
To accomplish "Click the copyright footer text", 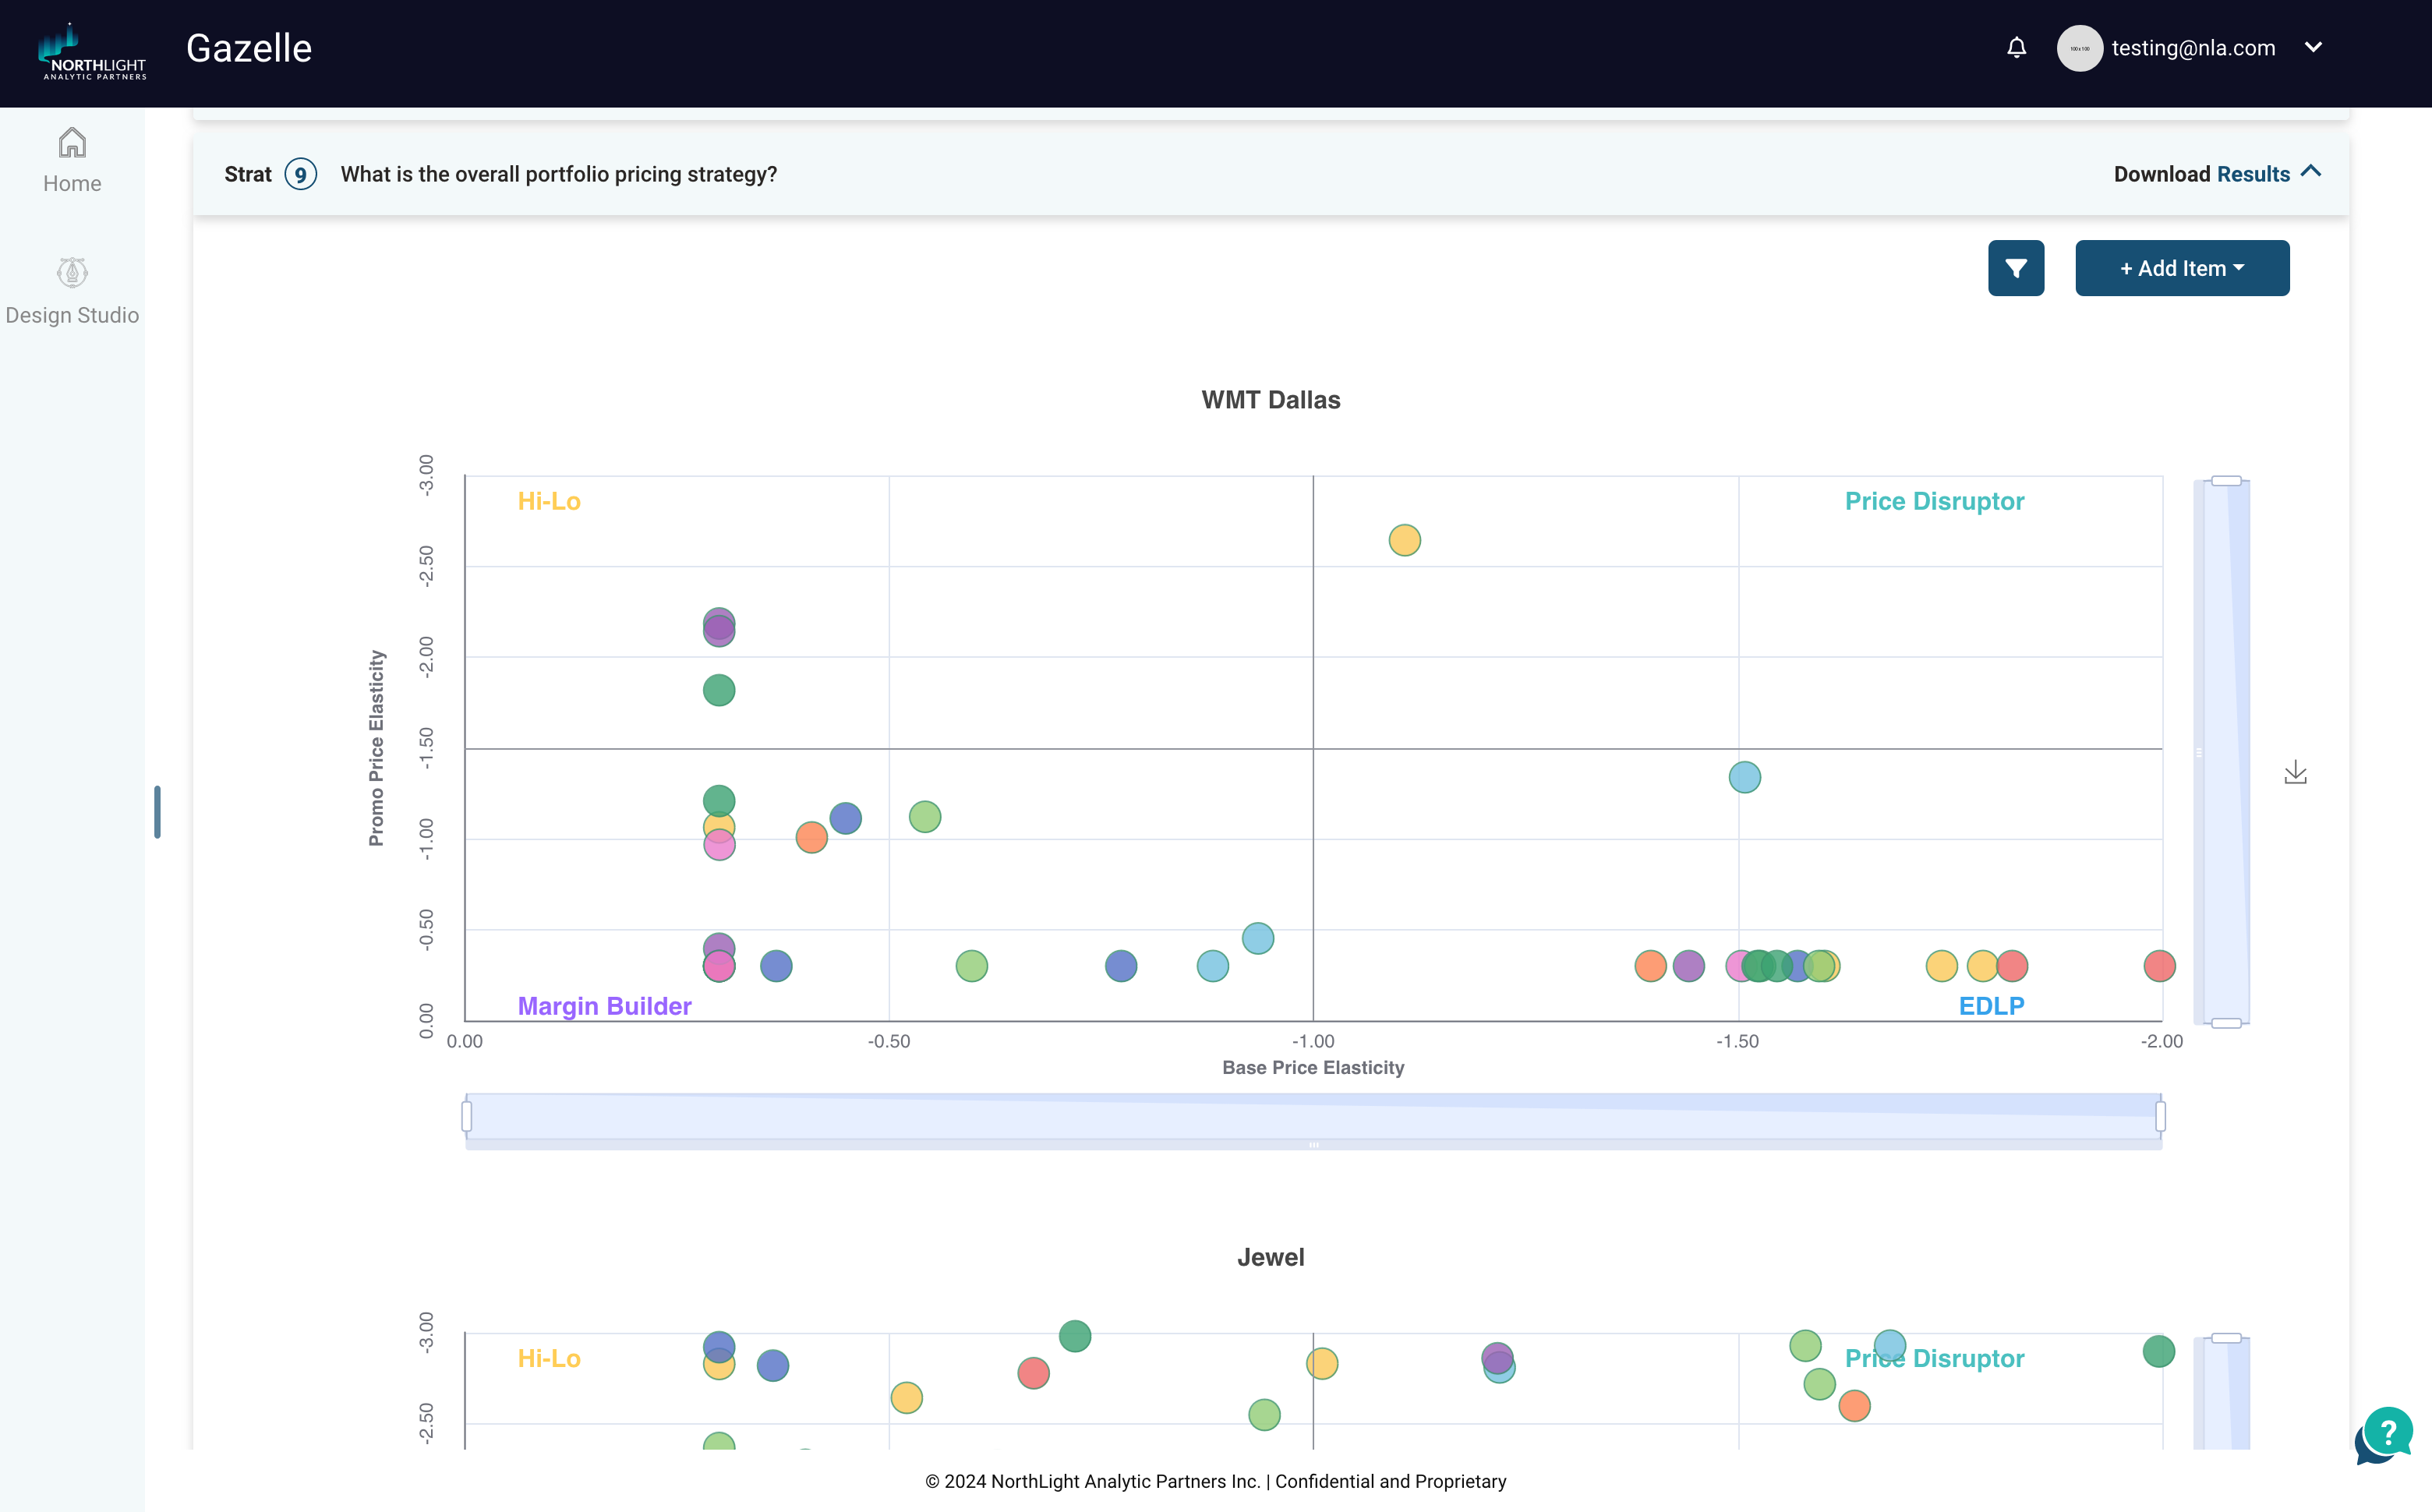I will pyautogui.click(x=1215, y=1481).
